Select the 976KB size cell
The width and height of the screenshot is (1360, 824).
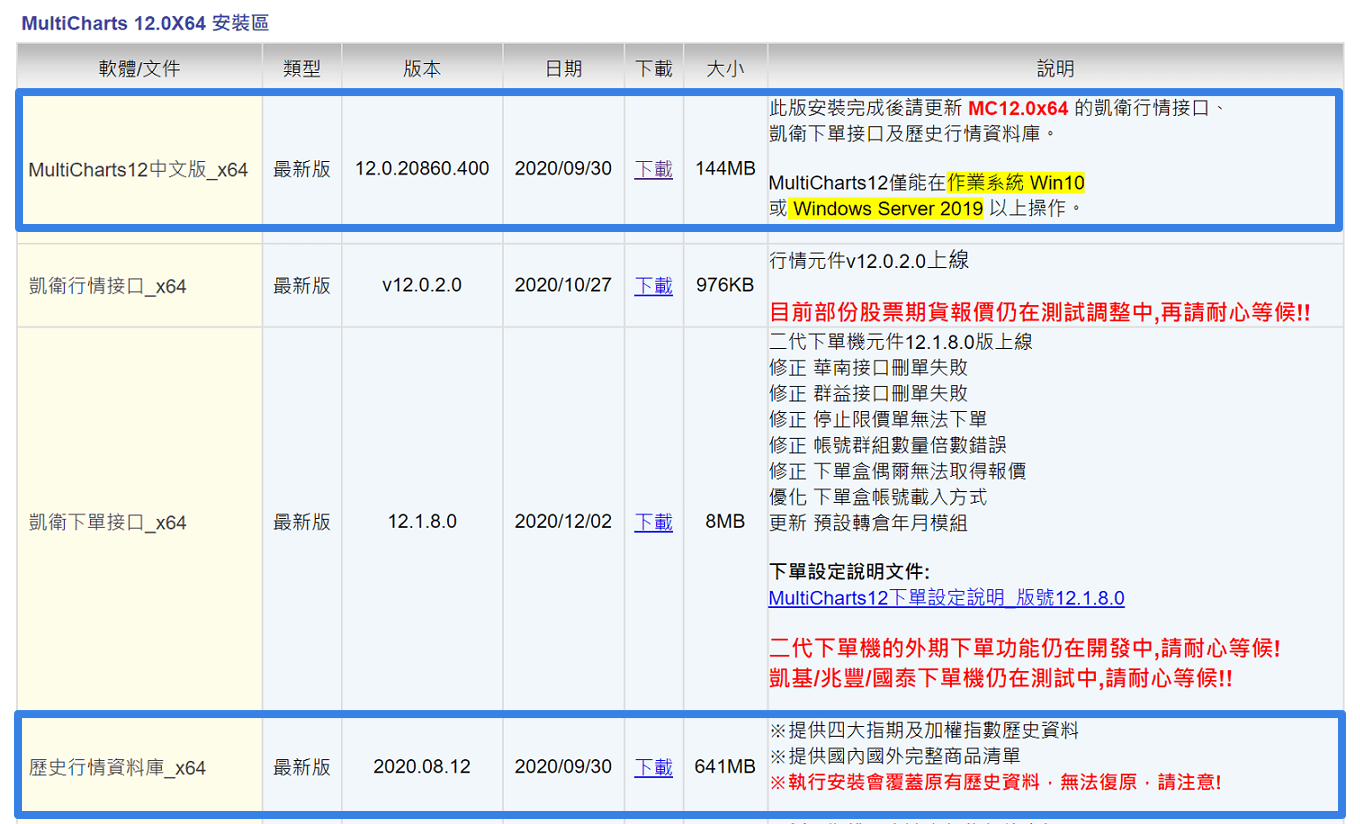pos(725,285)
